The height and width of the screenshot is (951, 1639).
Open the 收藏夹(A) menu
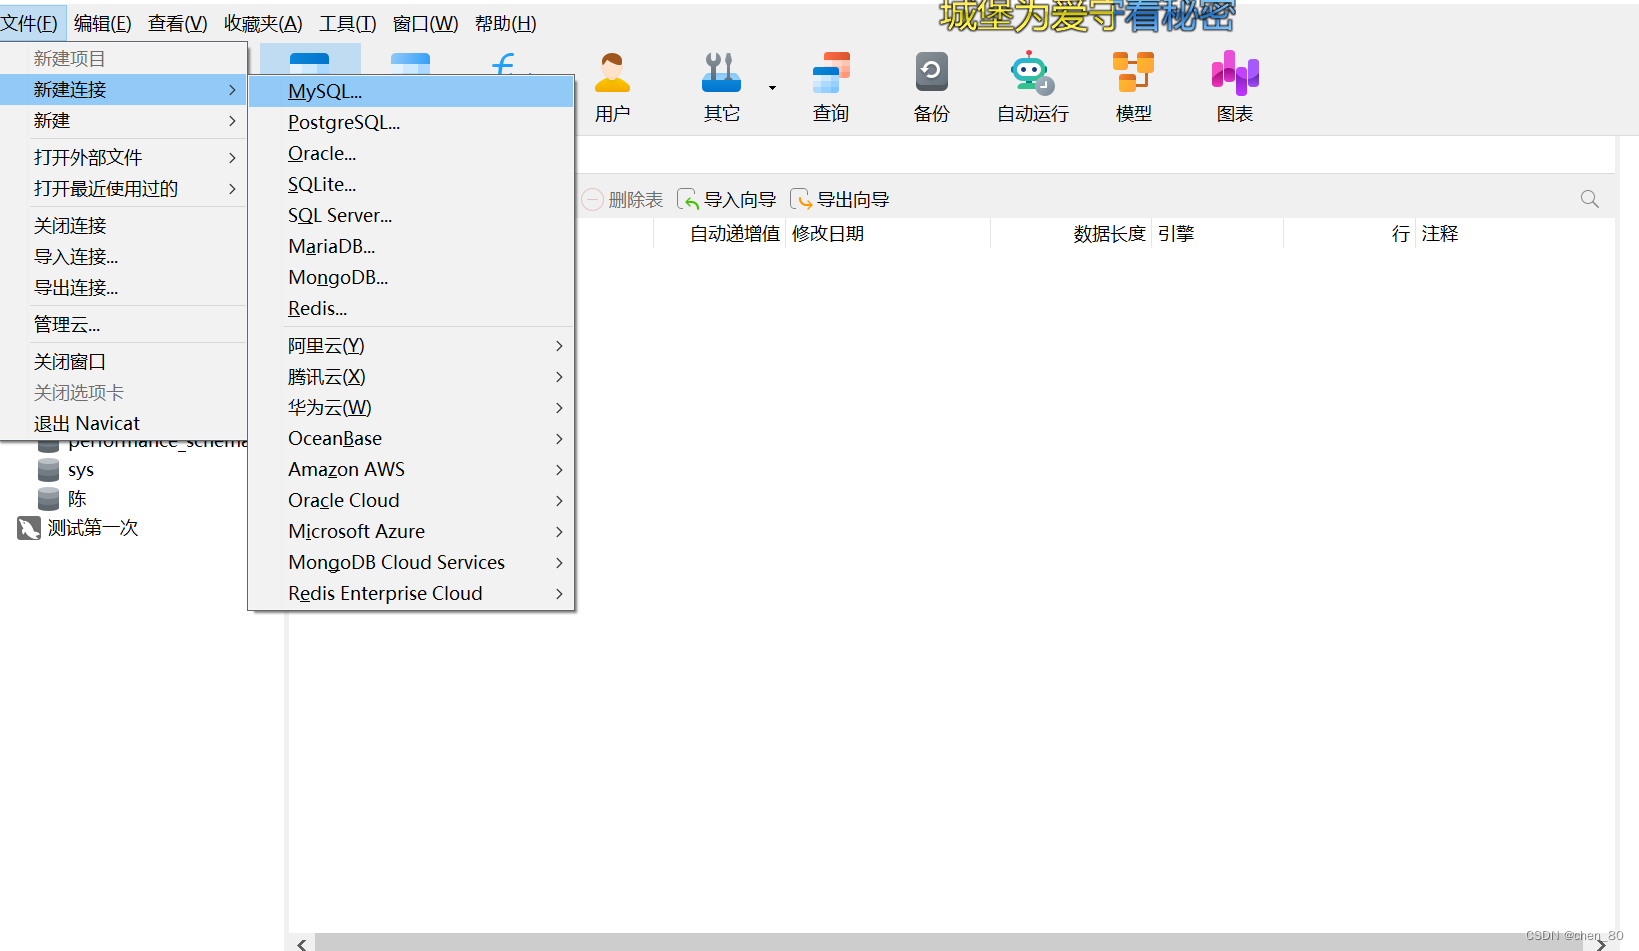[x=263, y=23]
